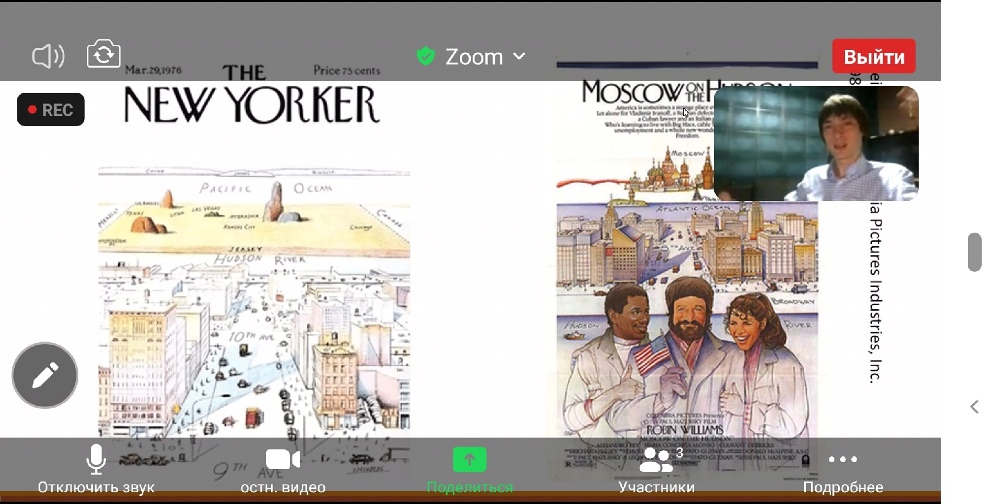Open the Zoom meeting info dropdown
The height and width of the screenshot is (504, 1008).
(x=485, y=57)
